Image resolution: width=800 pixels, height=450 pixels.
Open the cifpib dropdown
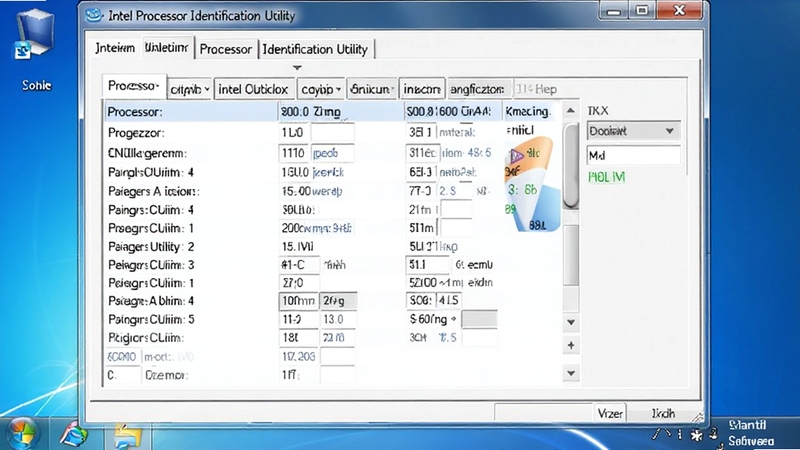[x=189, y=89]
